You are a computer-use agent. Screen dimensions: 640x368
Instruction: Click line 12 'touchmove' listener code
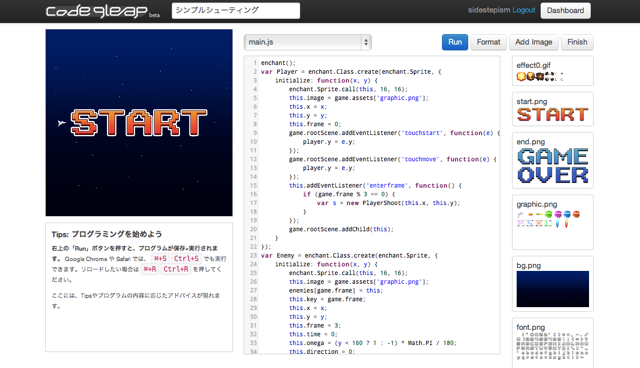(393, 159)
